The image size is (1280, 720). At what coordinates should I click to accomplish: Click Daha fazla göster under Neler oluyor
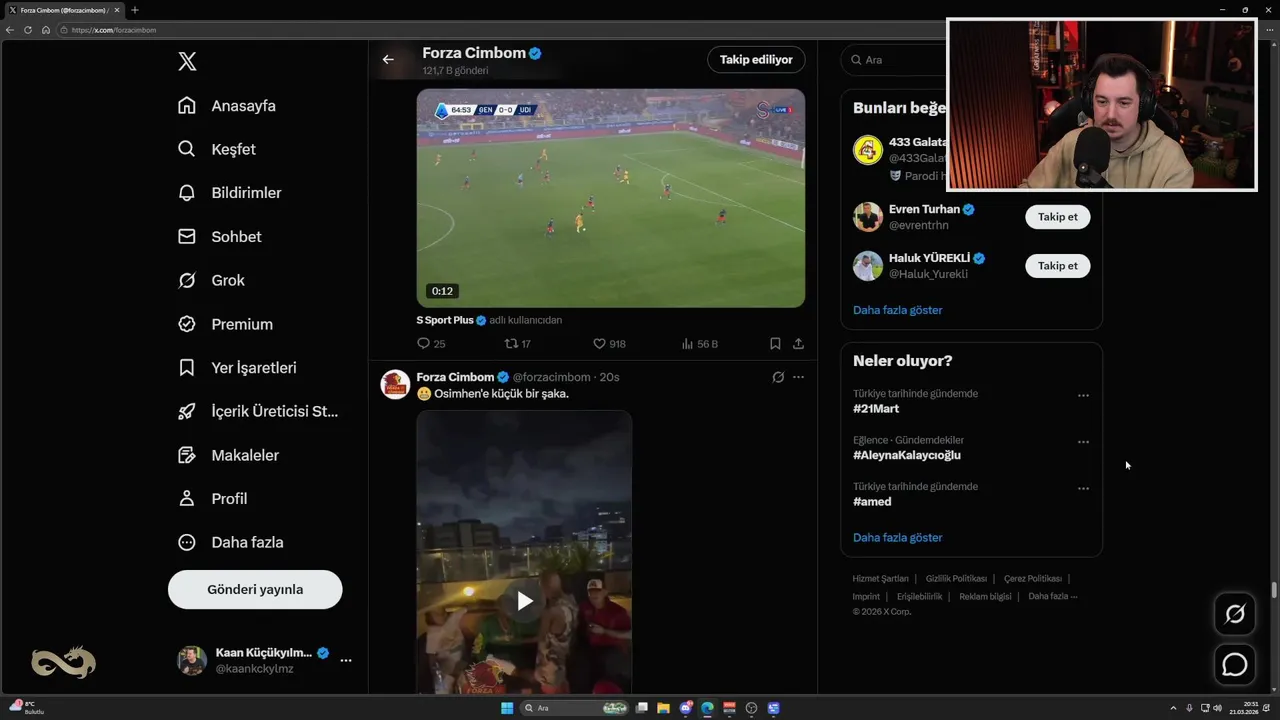[897, 538]
